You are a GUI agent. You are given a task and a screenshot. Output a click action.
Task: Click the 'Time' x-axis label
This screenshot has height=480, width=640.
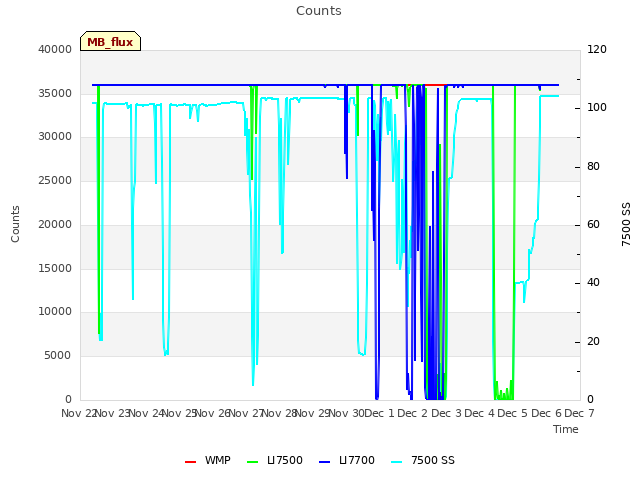(566, 429)
